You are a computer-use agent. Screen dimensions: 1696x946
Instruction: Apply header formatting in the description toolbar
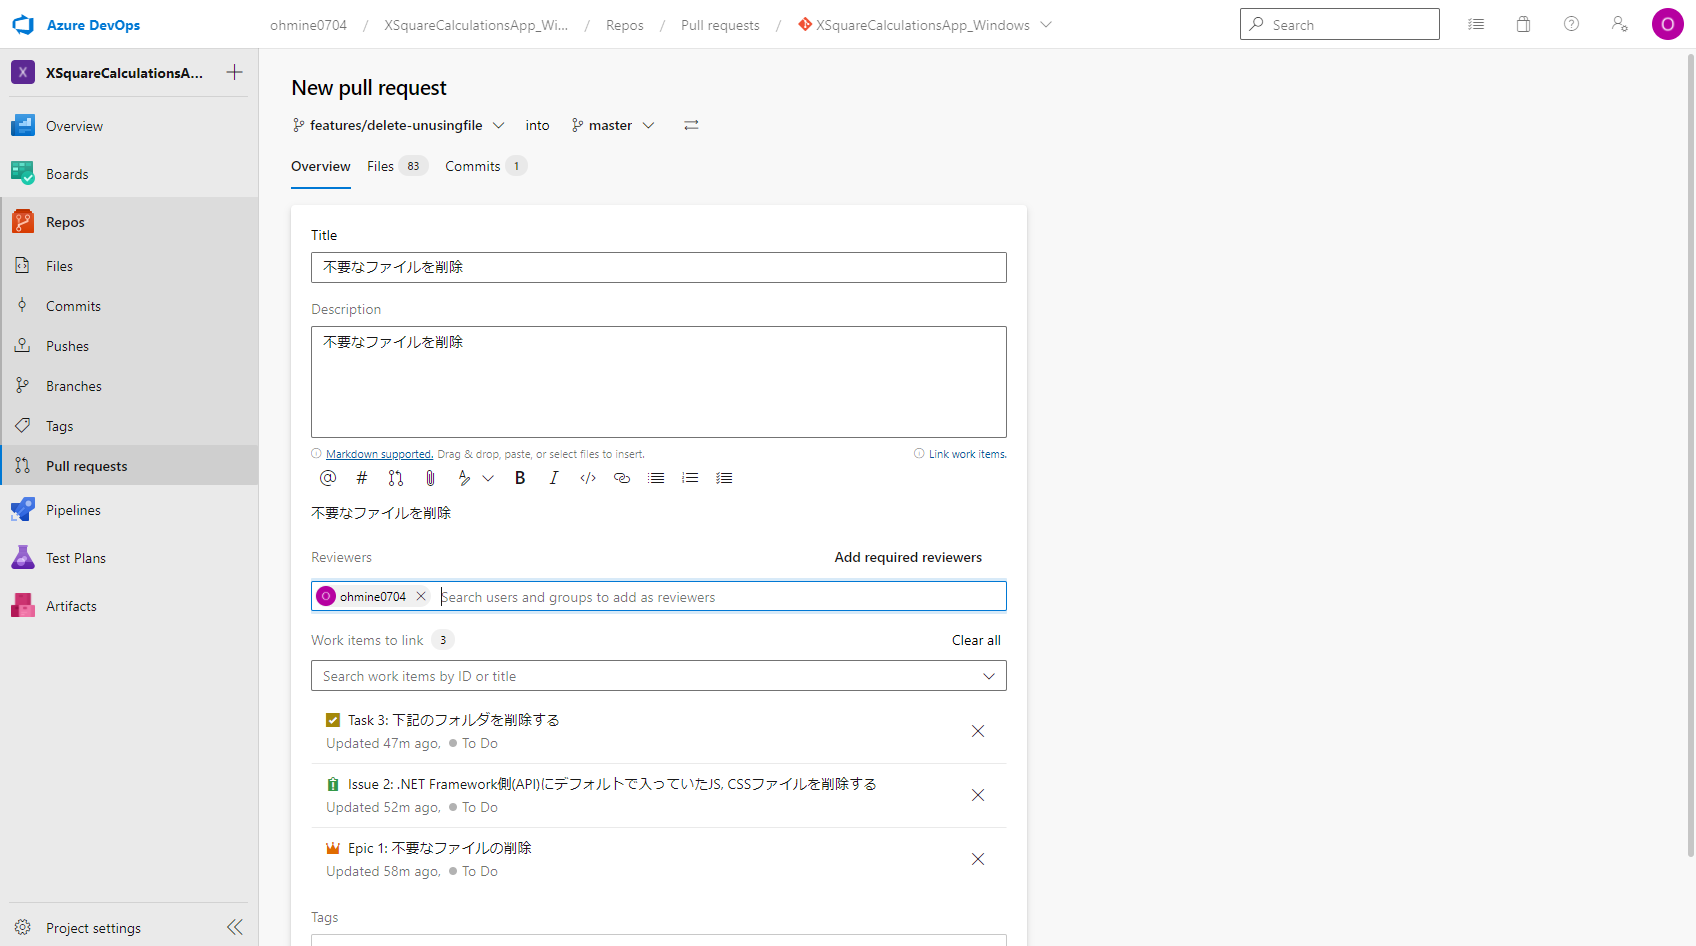point(464,478)
